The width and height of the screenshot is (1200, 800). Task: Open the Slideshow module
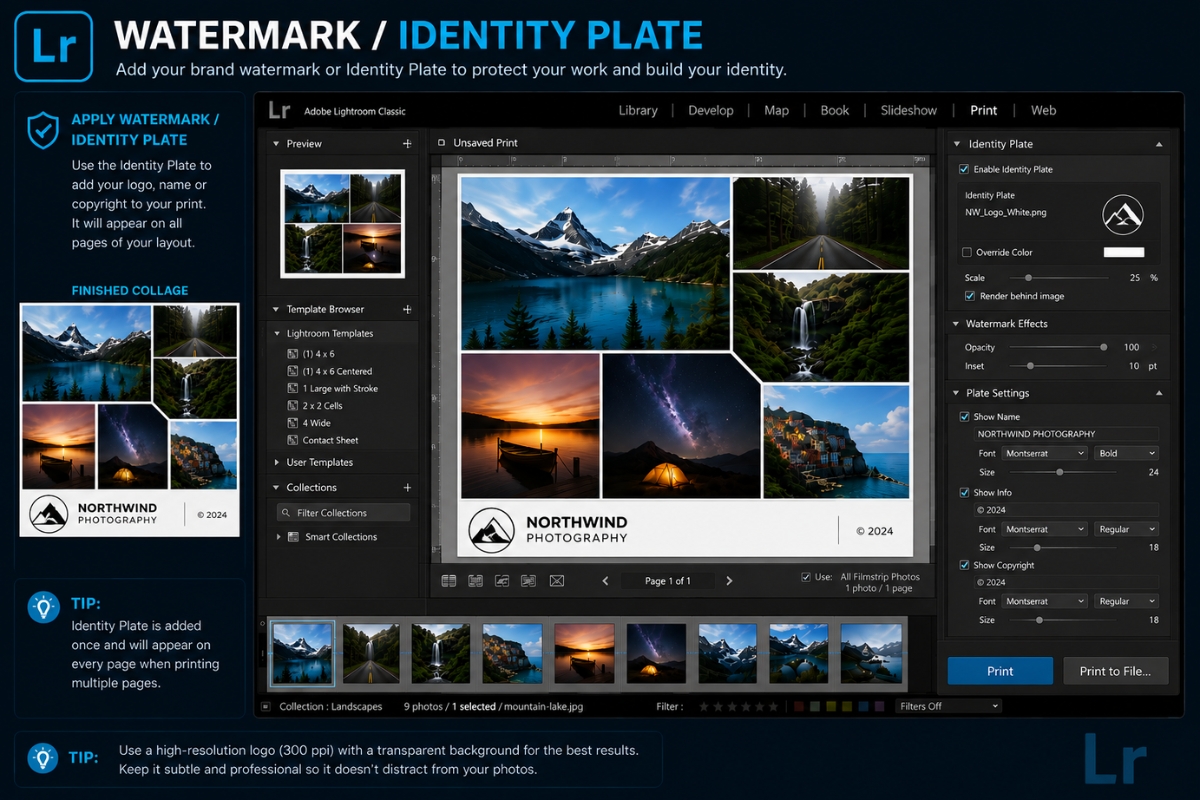pos(909,111)
